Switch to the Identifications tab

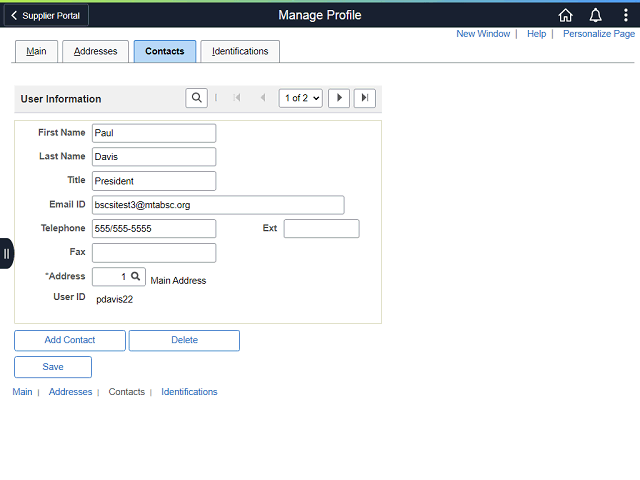click(x=240, y=51)
